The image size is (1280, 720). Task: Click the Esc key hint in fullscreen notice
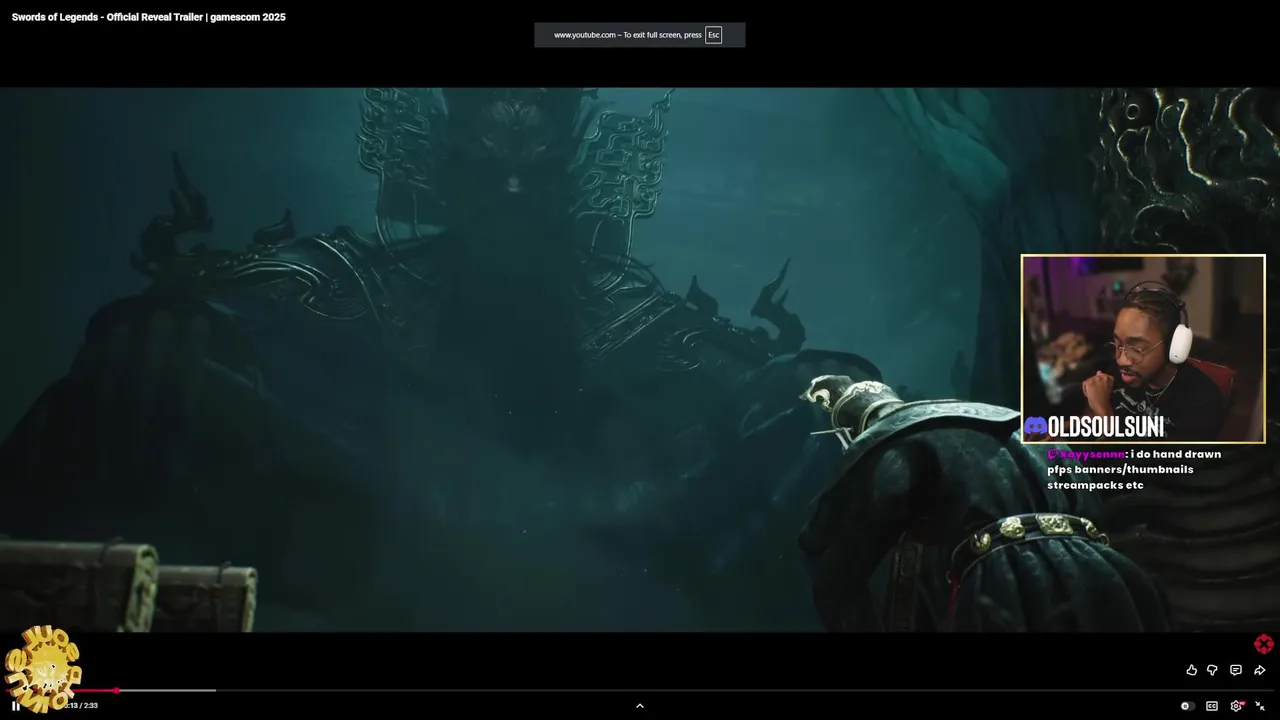[x=714, y=35]
